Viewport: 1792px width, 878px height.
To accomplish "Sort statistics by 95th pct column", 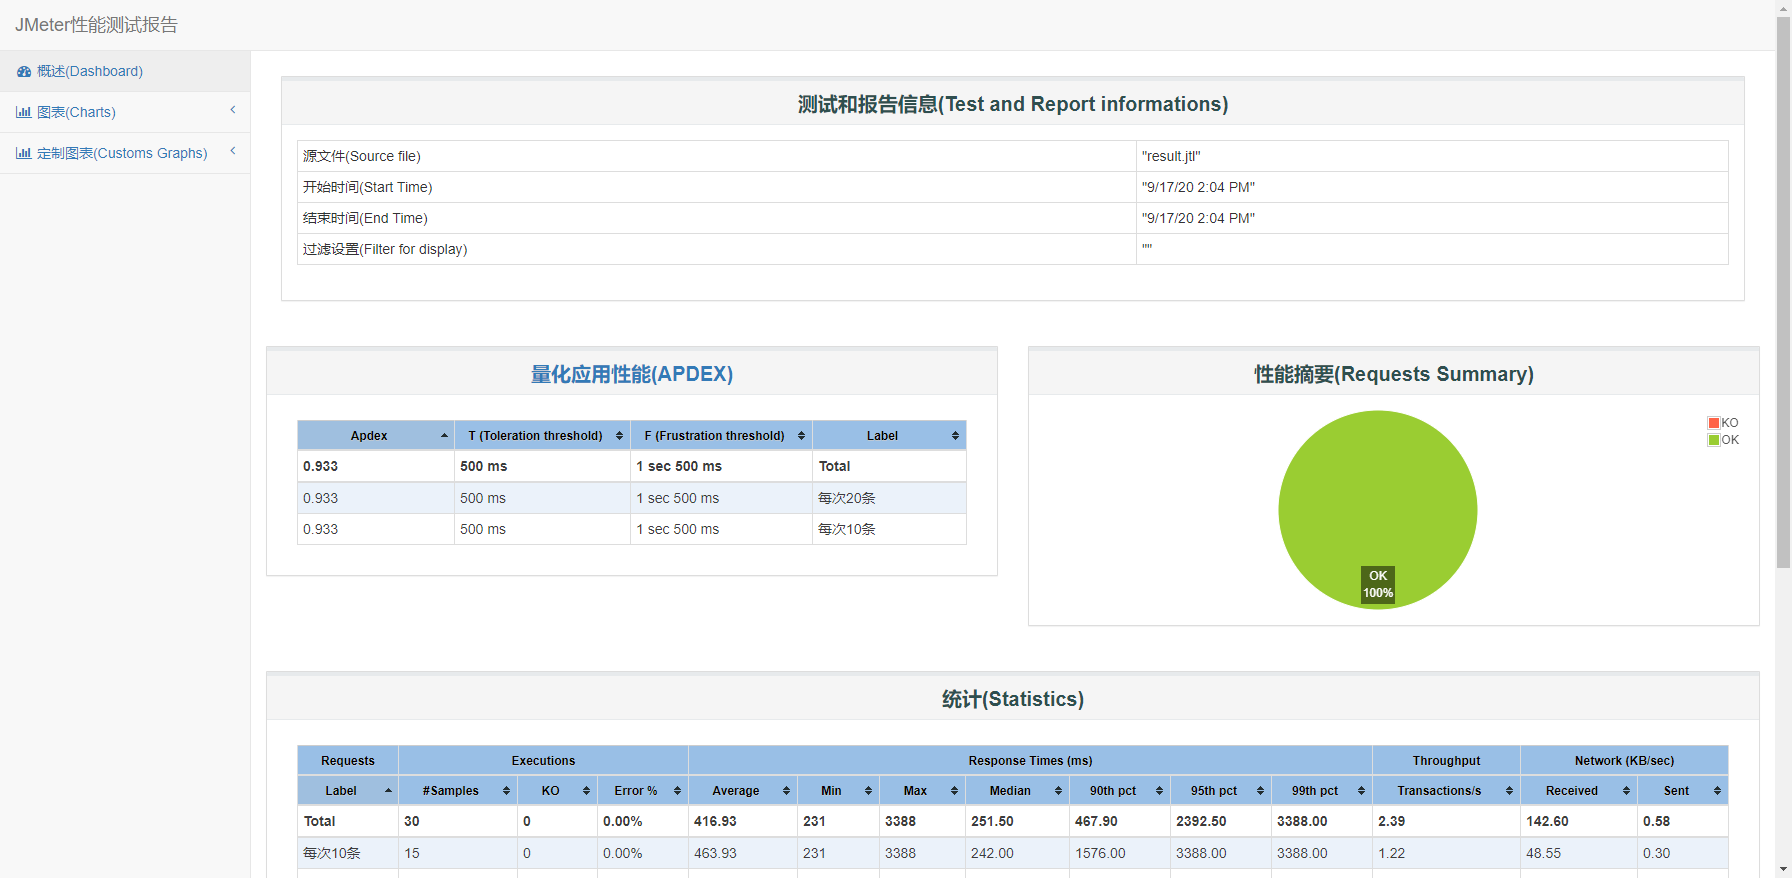I will coord(1221,791).
